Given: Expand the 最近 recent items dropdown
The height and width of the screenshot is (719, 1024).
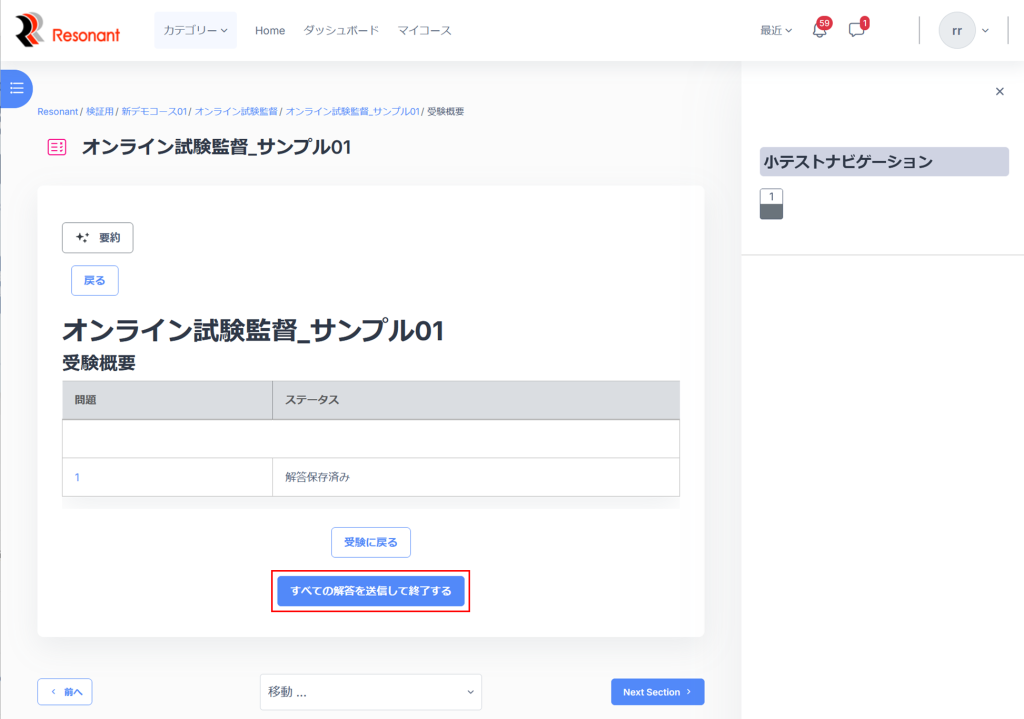Looking at the screenshot, I should 775,31.
